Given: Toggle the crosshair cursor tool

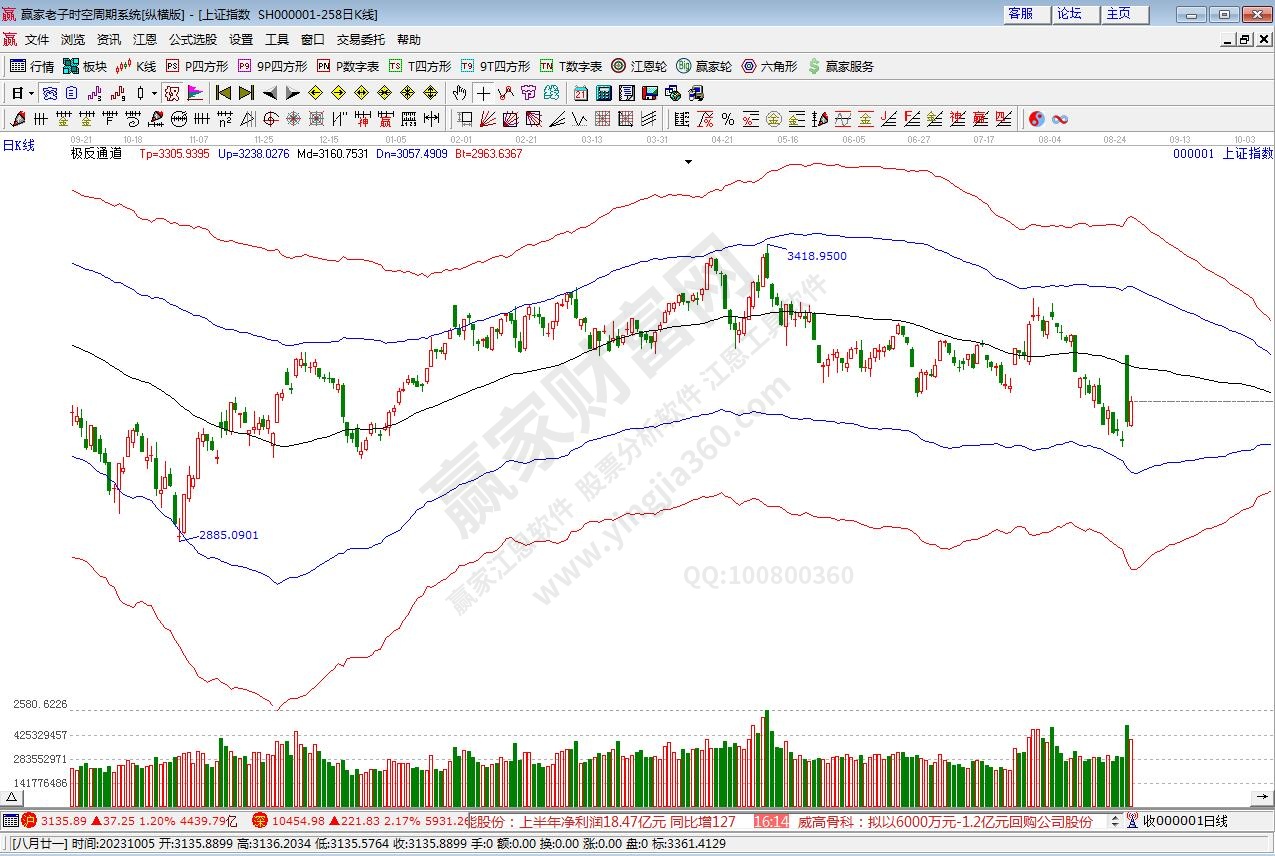Looking at the screenshot, I should (x=483, y=93).
